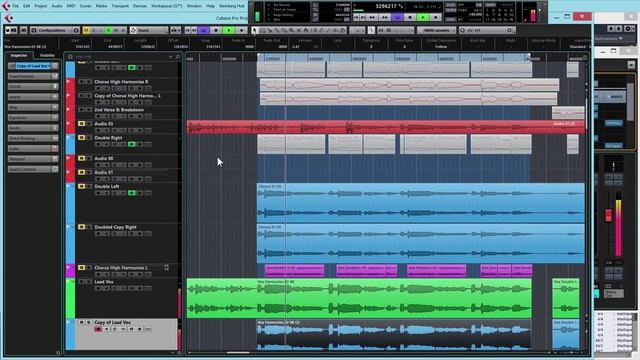Search tracks with track list magnifier icon
640x360 pixels.
tap(178, 57)
